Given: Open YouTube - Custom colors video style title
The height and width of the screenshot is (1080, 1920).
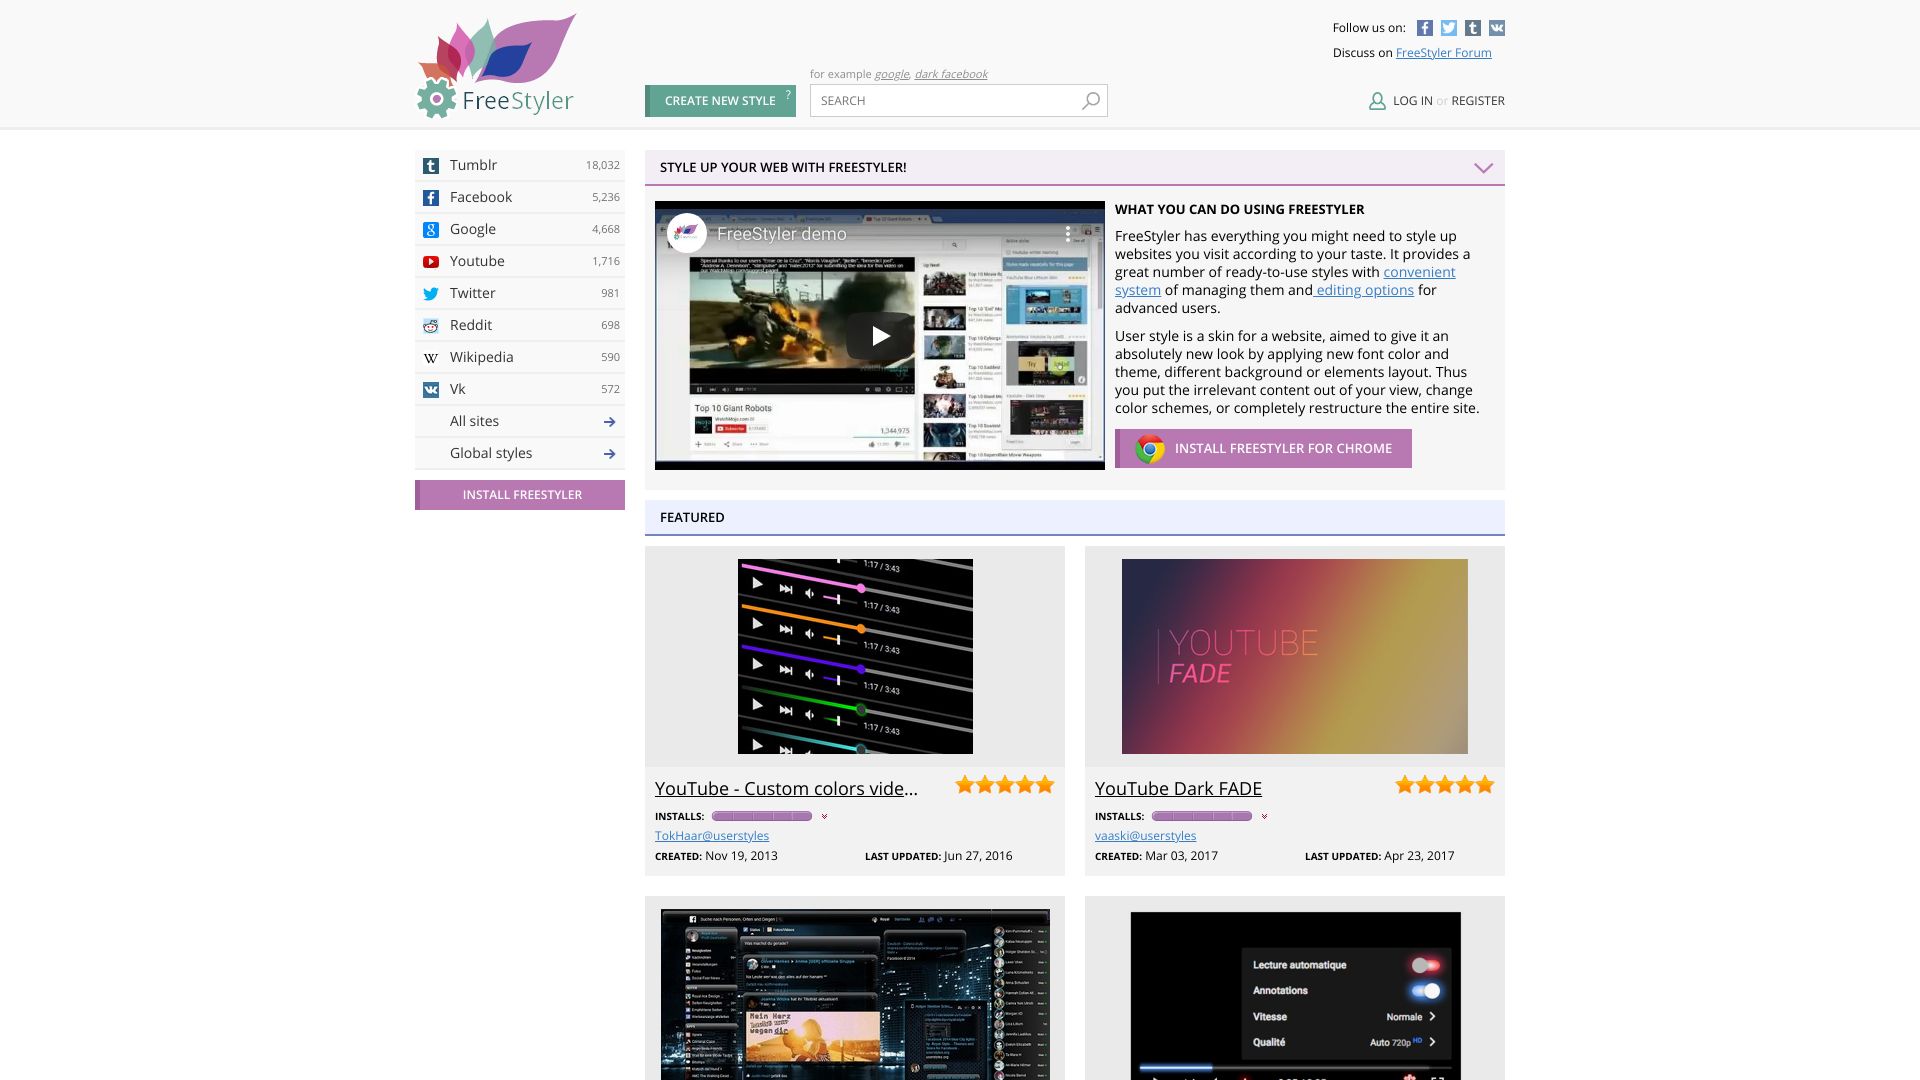Looking at the screenshot, I should click(786, 789).
